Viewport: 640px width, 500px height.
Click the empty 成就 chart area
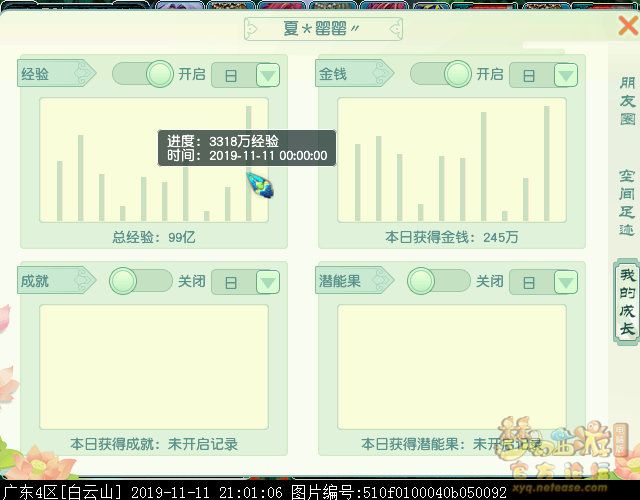click(153, 365)
